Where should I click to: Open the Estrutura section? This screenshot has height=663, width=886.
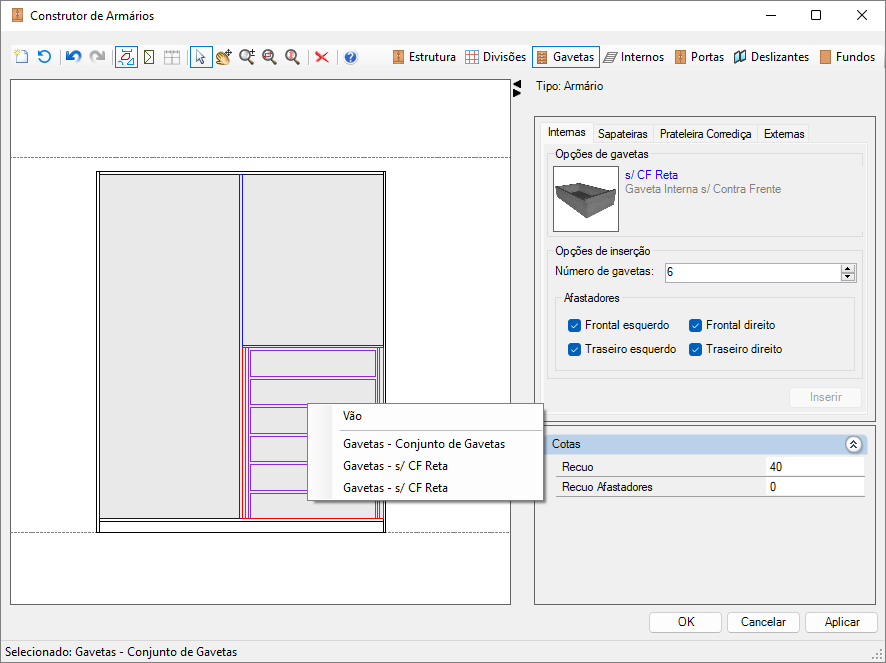pyautogui.click(x=424, y=57)
